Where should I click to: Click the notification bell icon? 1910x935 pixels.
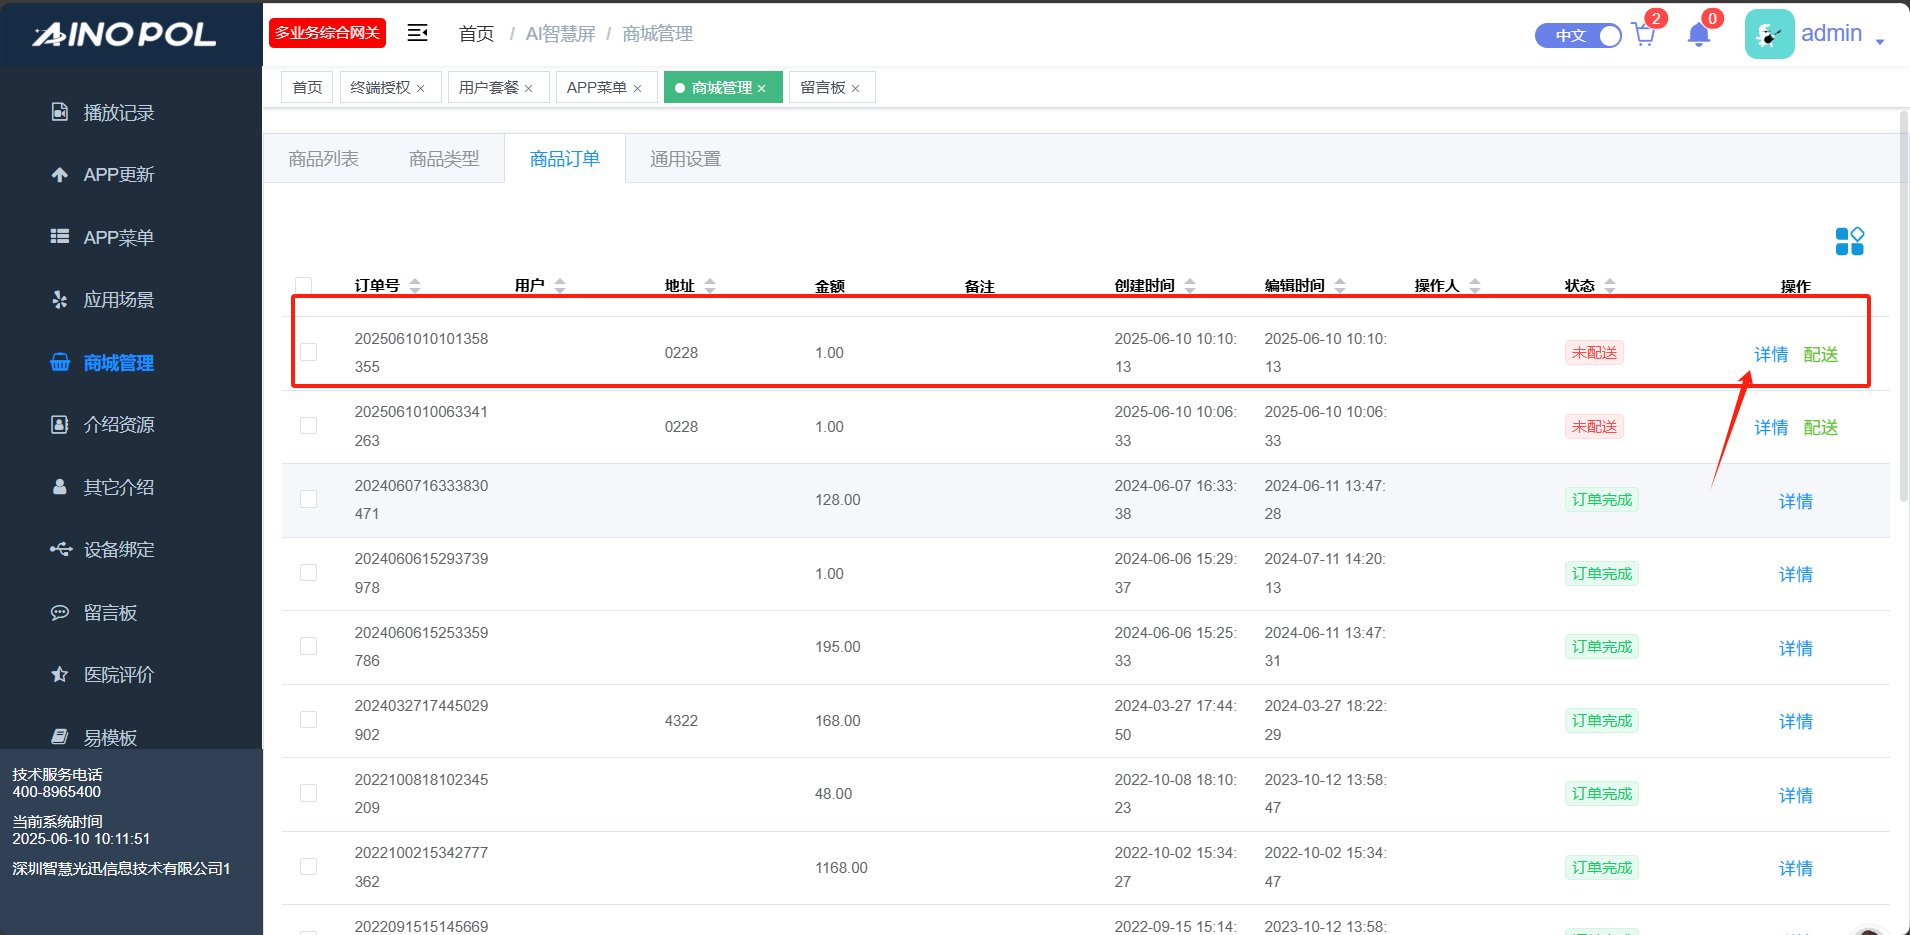1698,35
